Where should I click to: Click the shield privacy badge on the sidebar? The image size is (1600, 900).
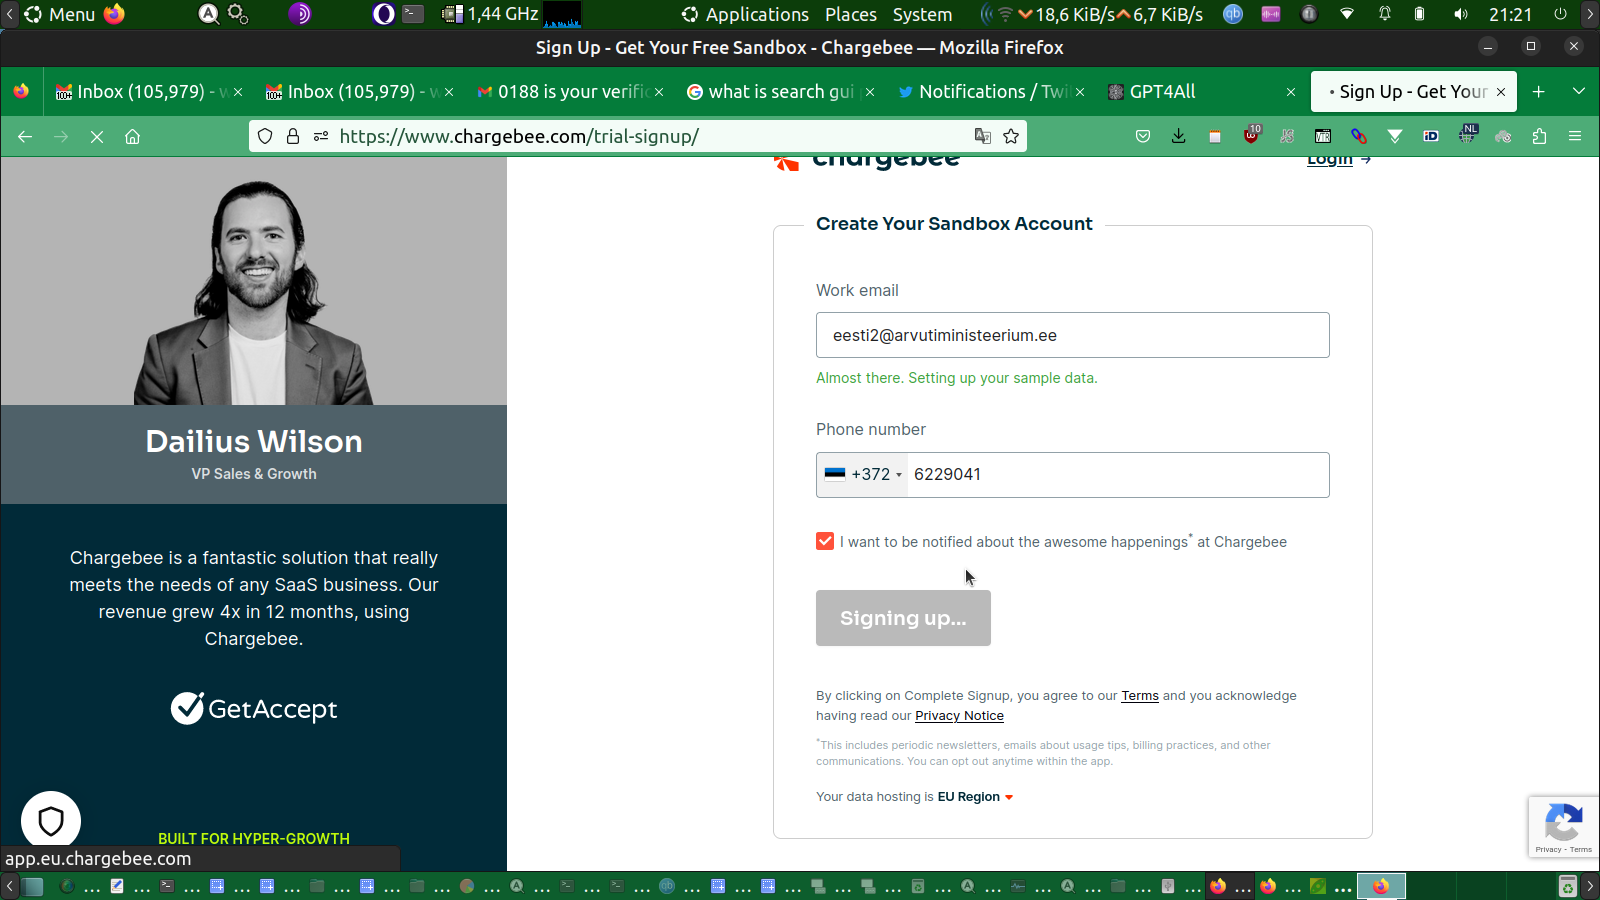tap(51, 821)
